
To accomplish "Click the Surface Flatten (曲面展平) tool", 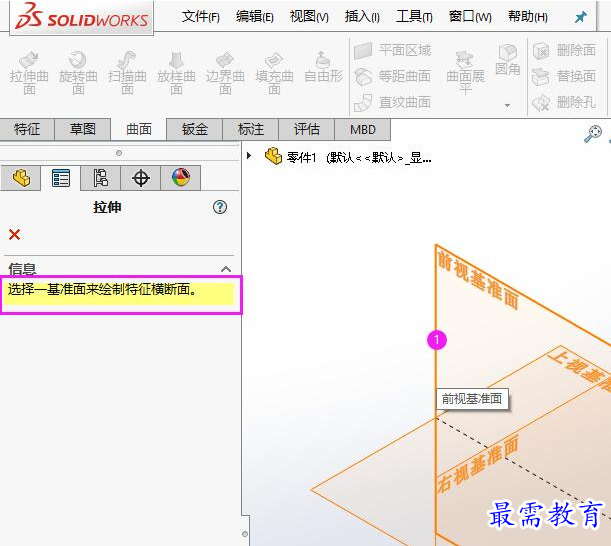I will tap(465, 73).
